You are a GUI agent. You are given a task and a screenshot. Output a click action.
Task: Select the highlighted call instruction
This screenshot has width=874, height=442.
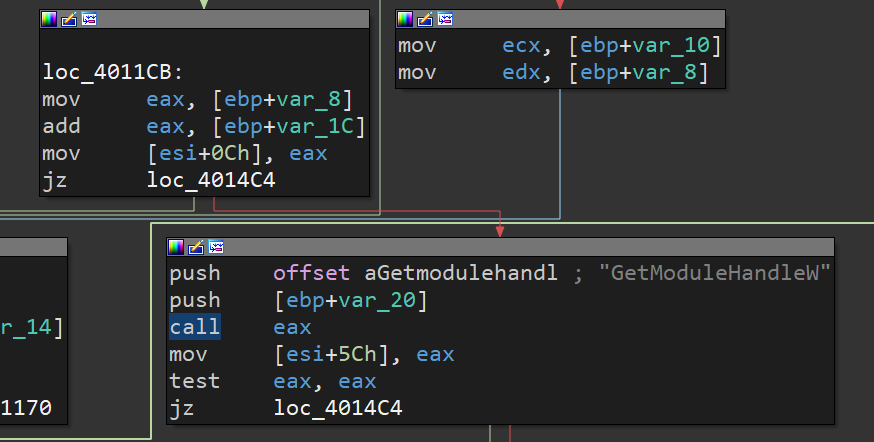tap(195, 327)
